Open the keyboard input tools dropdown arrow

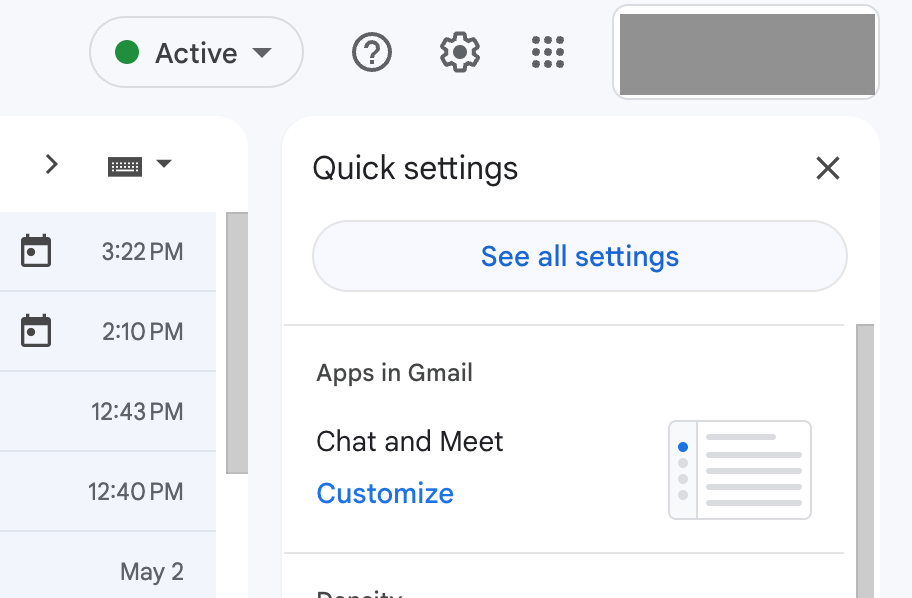[x=164, y=163]
